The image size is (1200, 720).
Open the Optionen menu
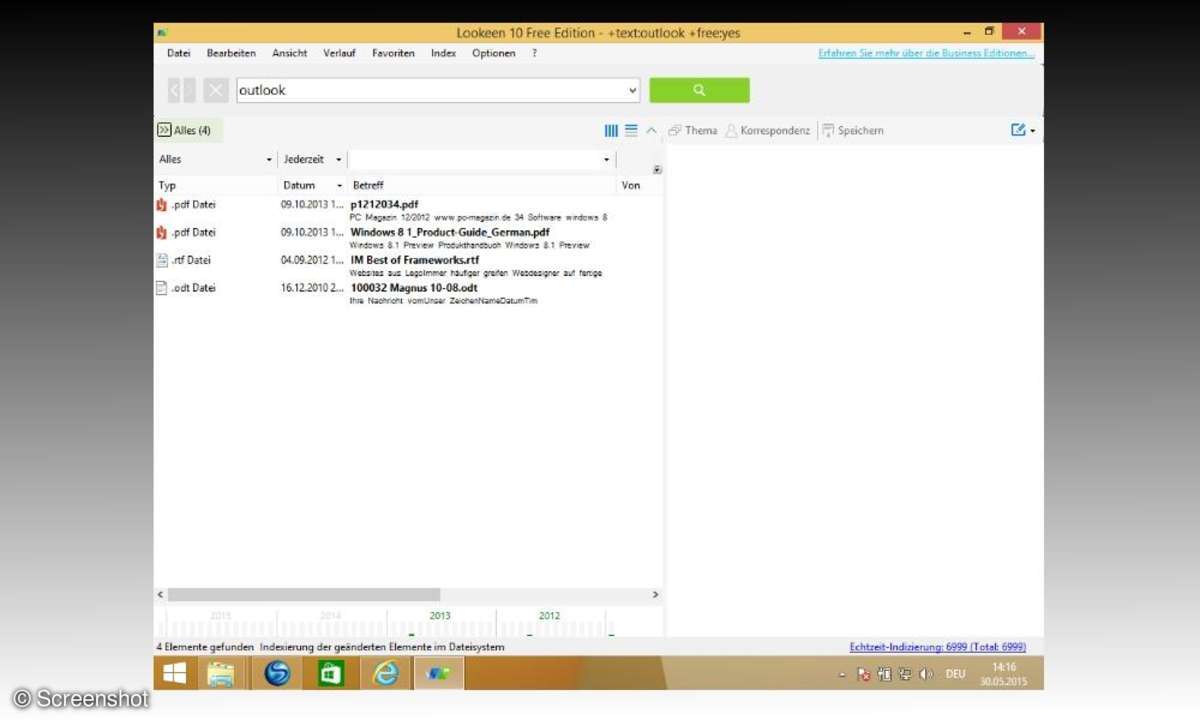494,53
